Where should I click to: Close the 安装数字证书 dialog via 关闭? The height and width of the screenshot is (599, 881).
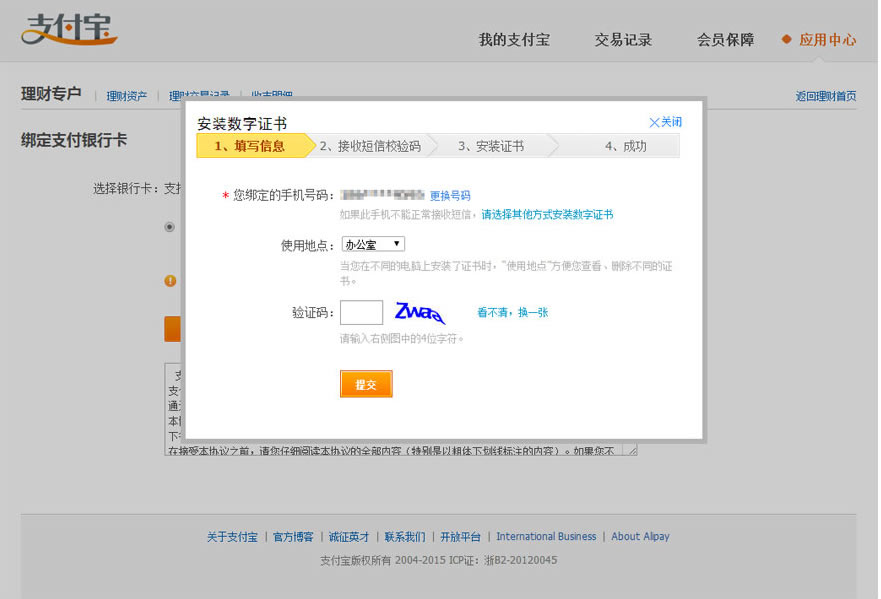[x=665, y=122]
